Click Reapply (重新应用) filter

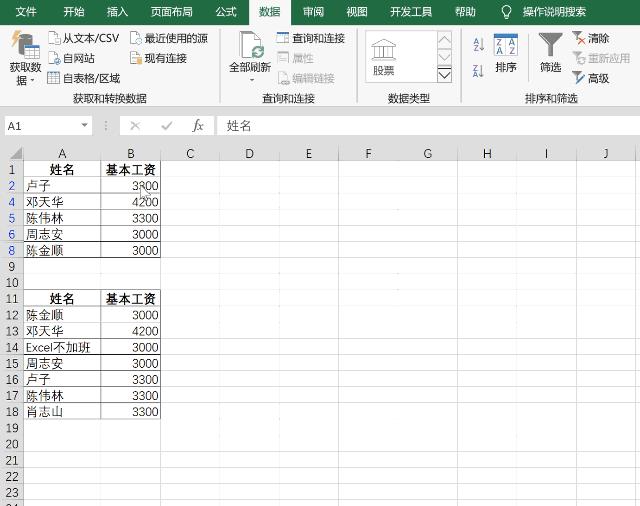pos(601,58)
